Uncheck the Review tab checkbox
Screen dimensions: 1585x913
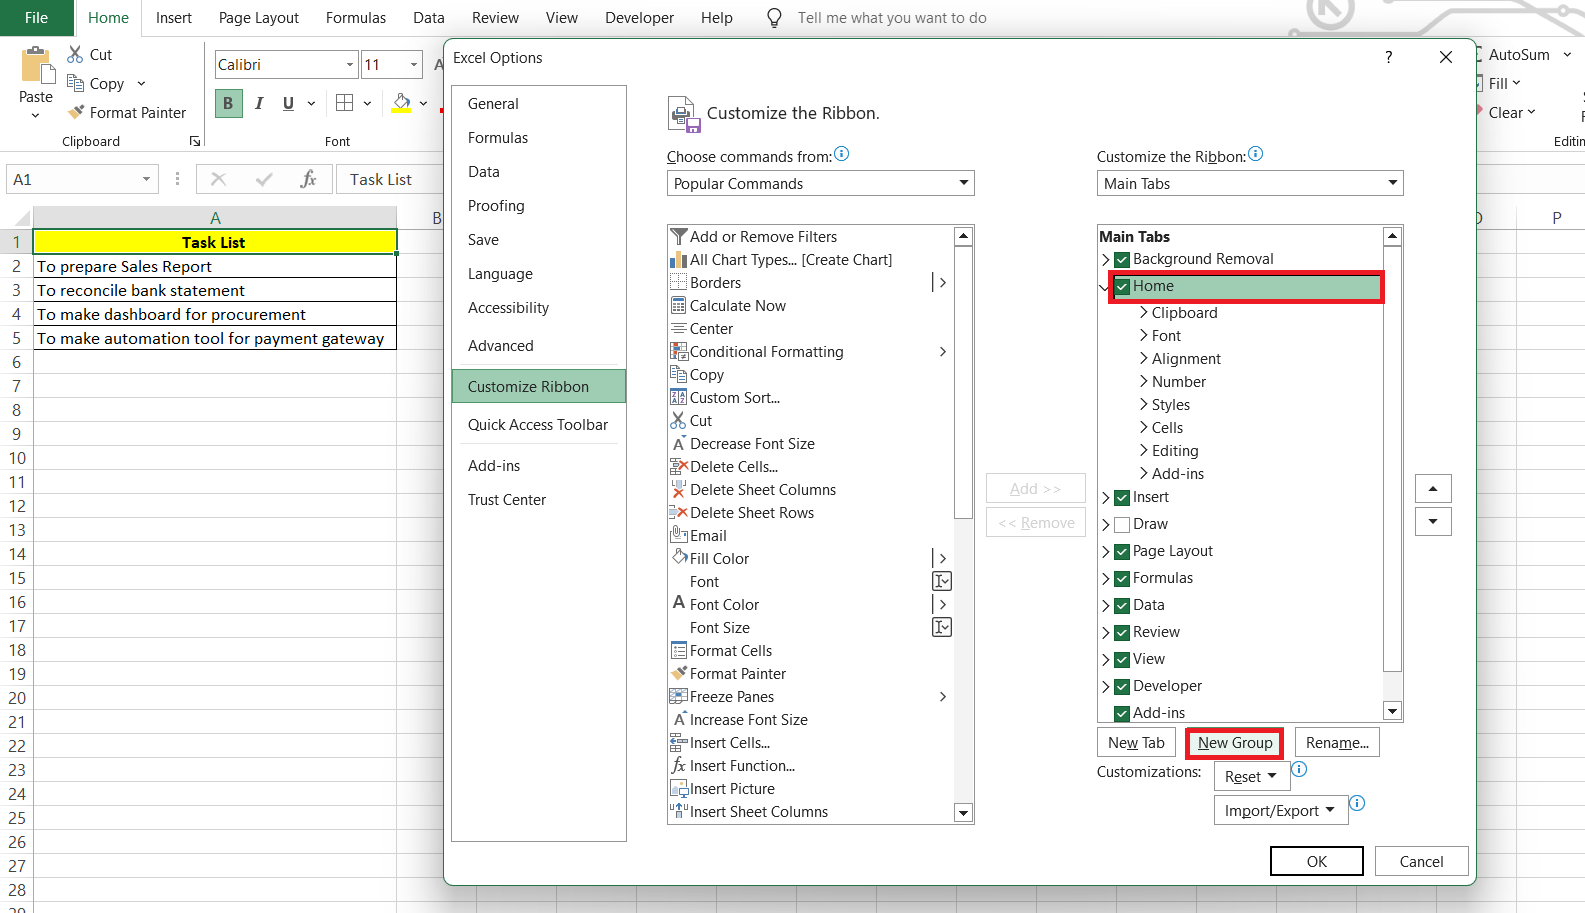tap(1122, 633)
